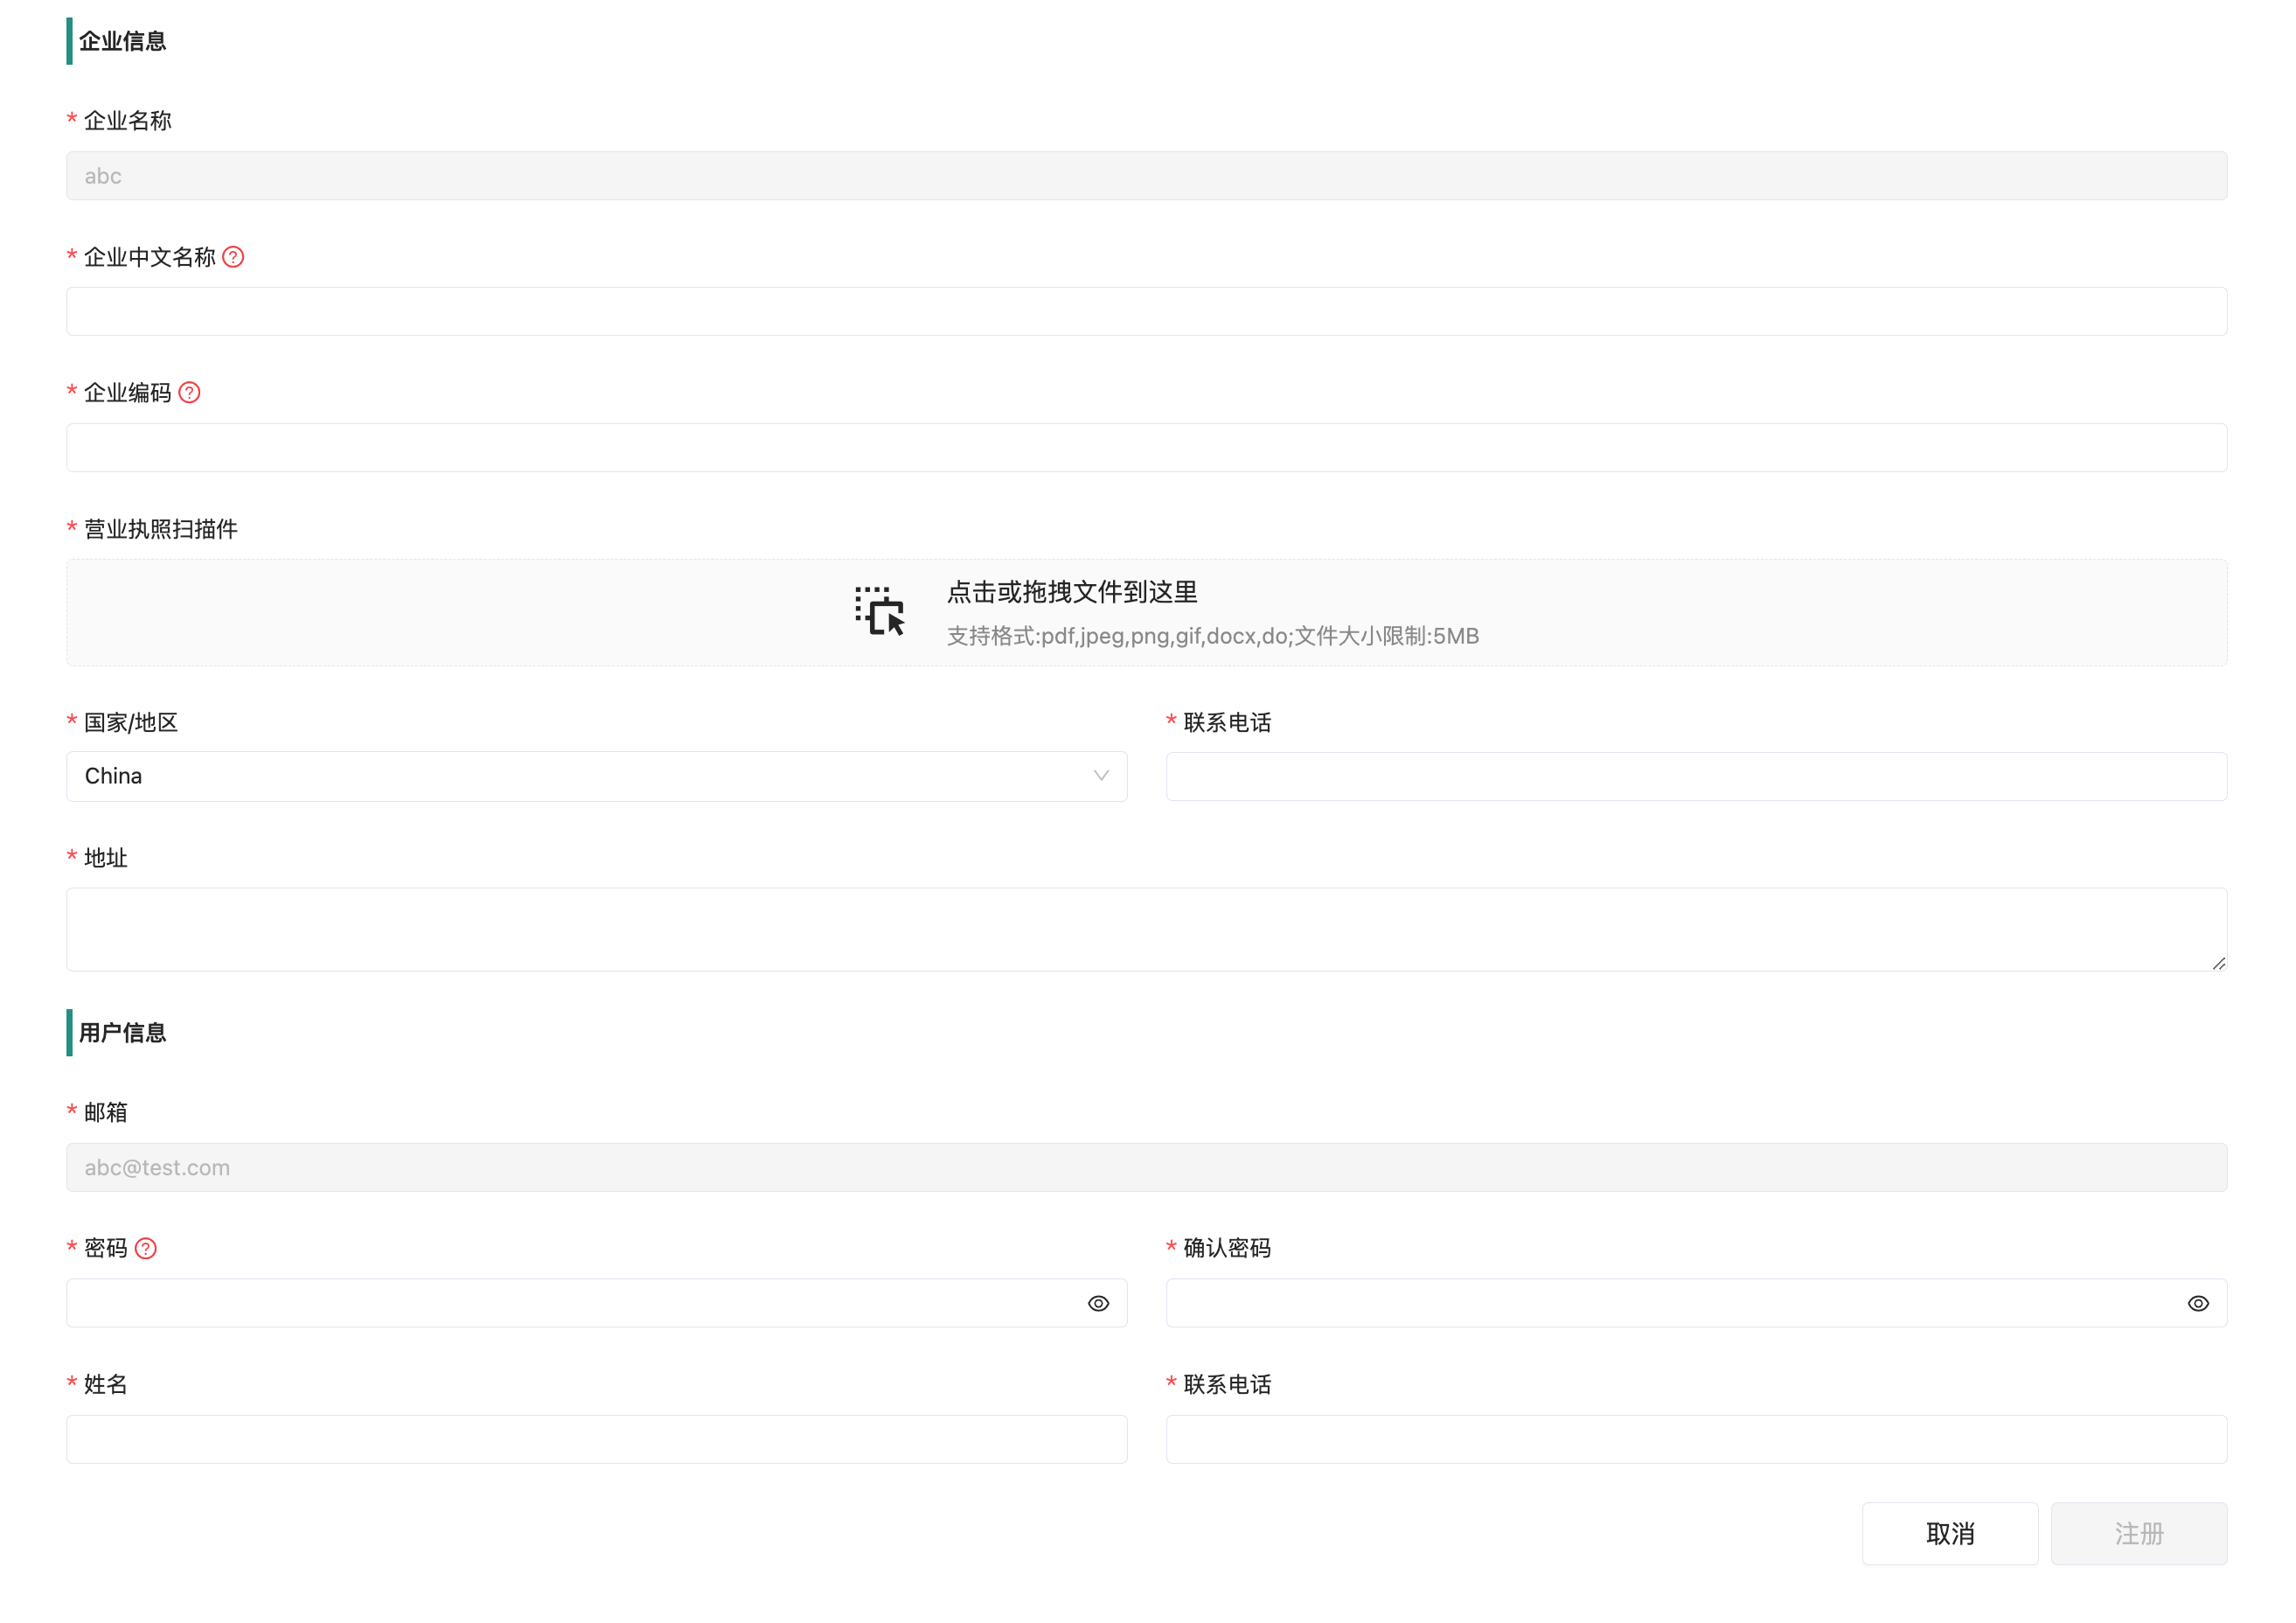Show the 密码 field contents with the eye icon
2296x1623 pixels.
tap(1099, 1302)
